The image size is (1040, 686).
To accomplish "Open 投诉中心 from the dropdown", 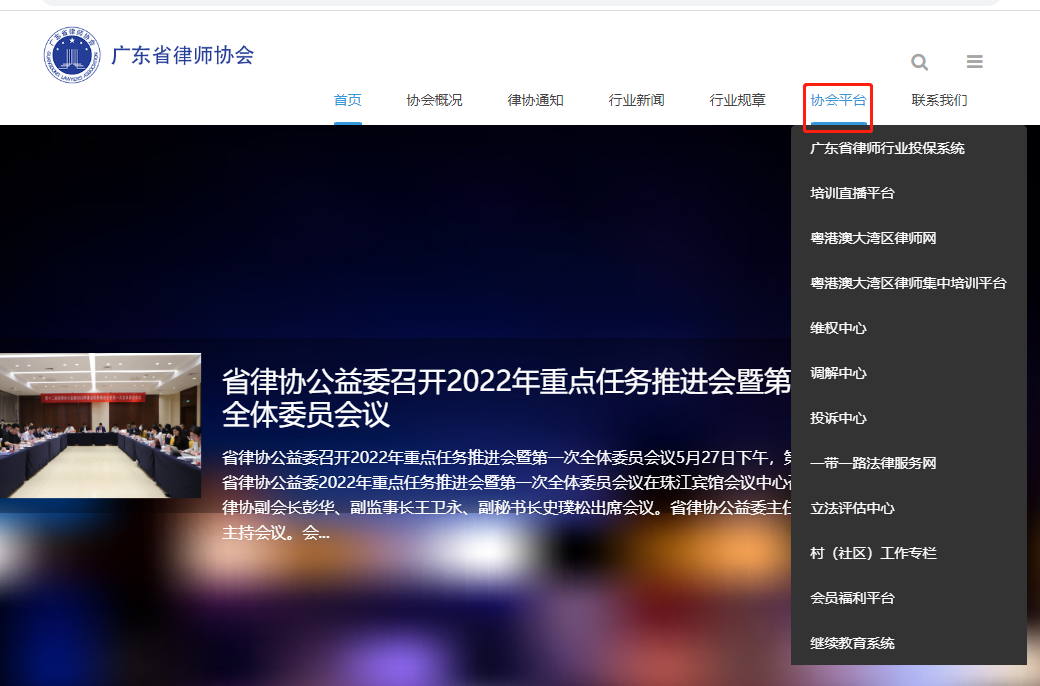I will click(838, 419).
